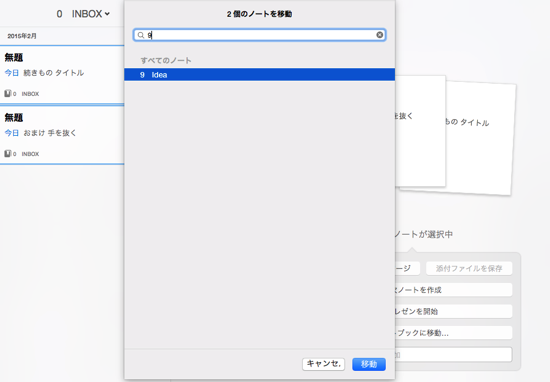Viewport: 550px width, 382px height.
Task: Select the note おまけ 手を抜く
Action: tap(62, 135)
